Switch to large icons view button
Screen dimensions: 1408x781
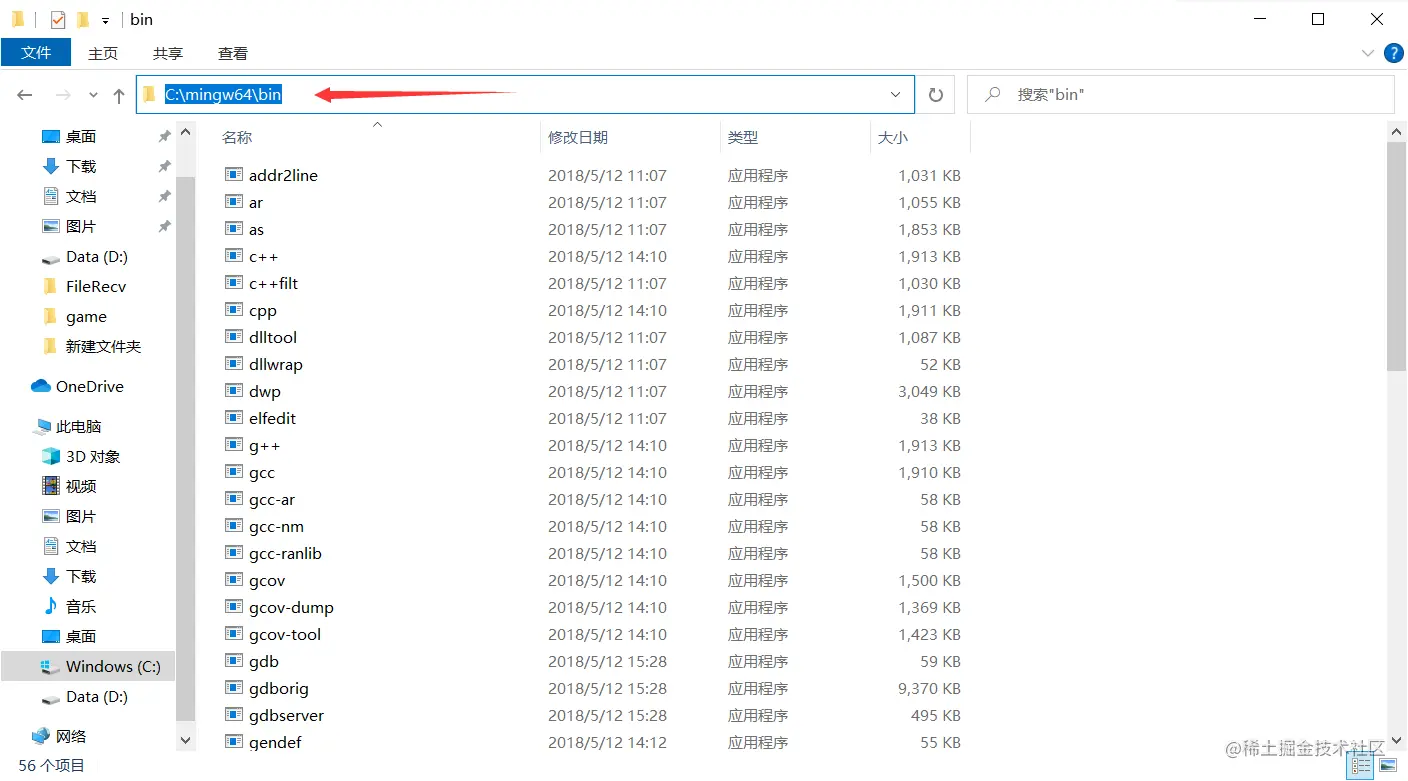pyautogui.click(x=1387, y=766)
